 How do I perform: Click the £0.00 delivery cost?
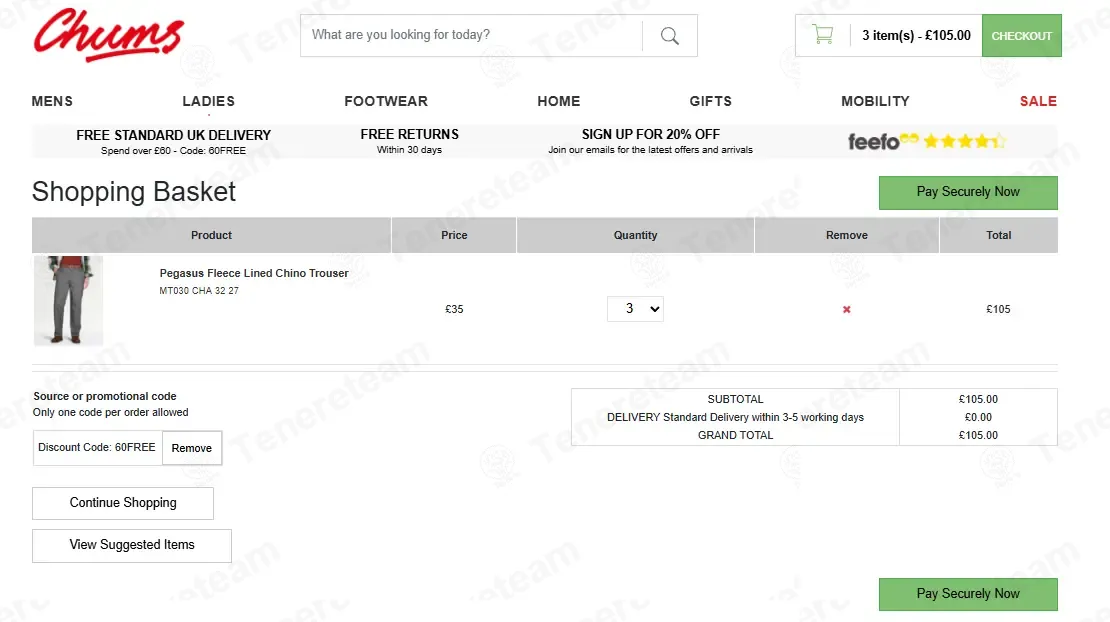[x=978, y=417]
